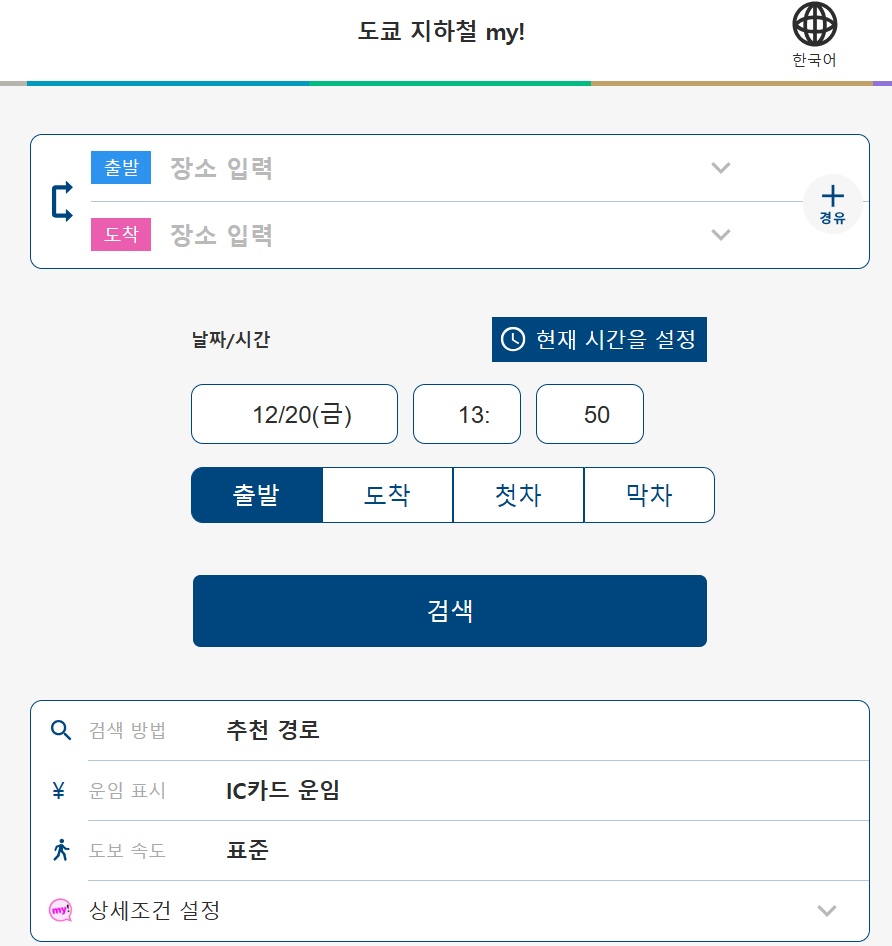Swap departure and arrival stations
Screen dimensions: 892x946
tap(61, 201)
